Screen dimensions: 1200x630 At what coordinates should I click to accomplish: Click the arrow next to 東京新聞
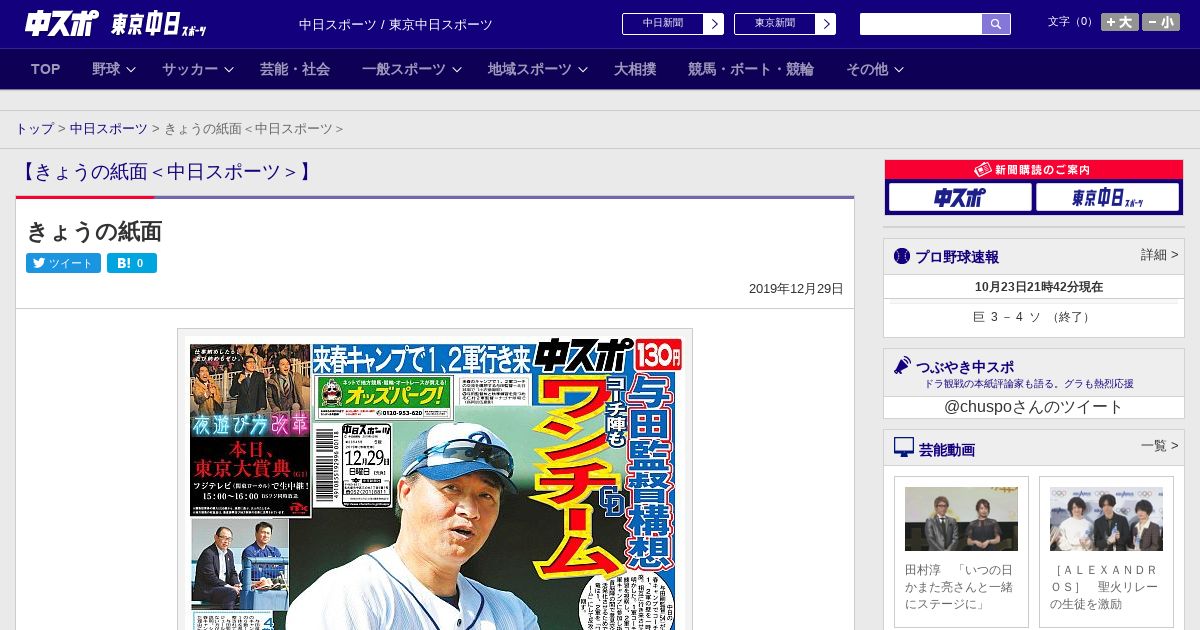tap(825, 24)
